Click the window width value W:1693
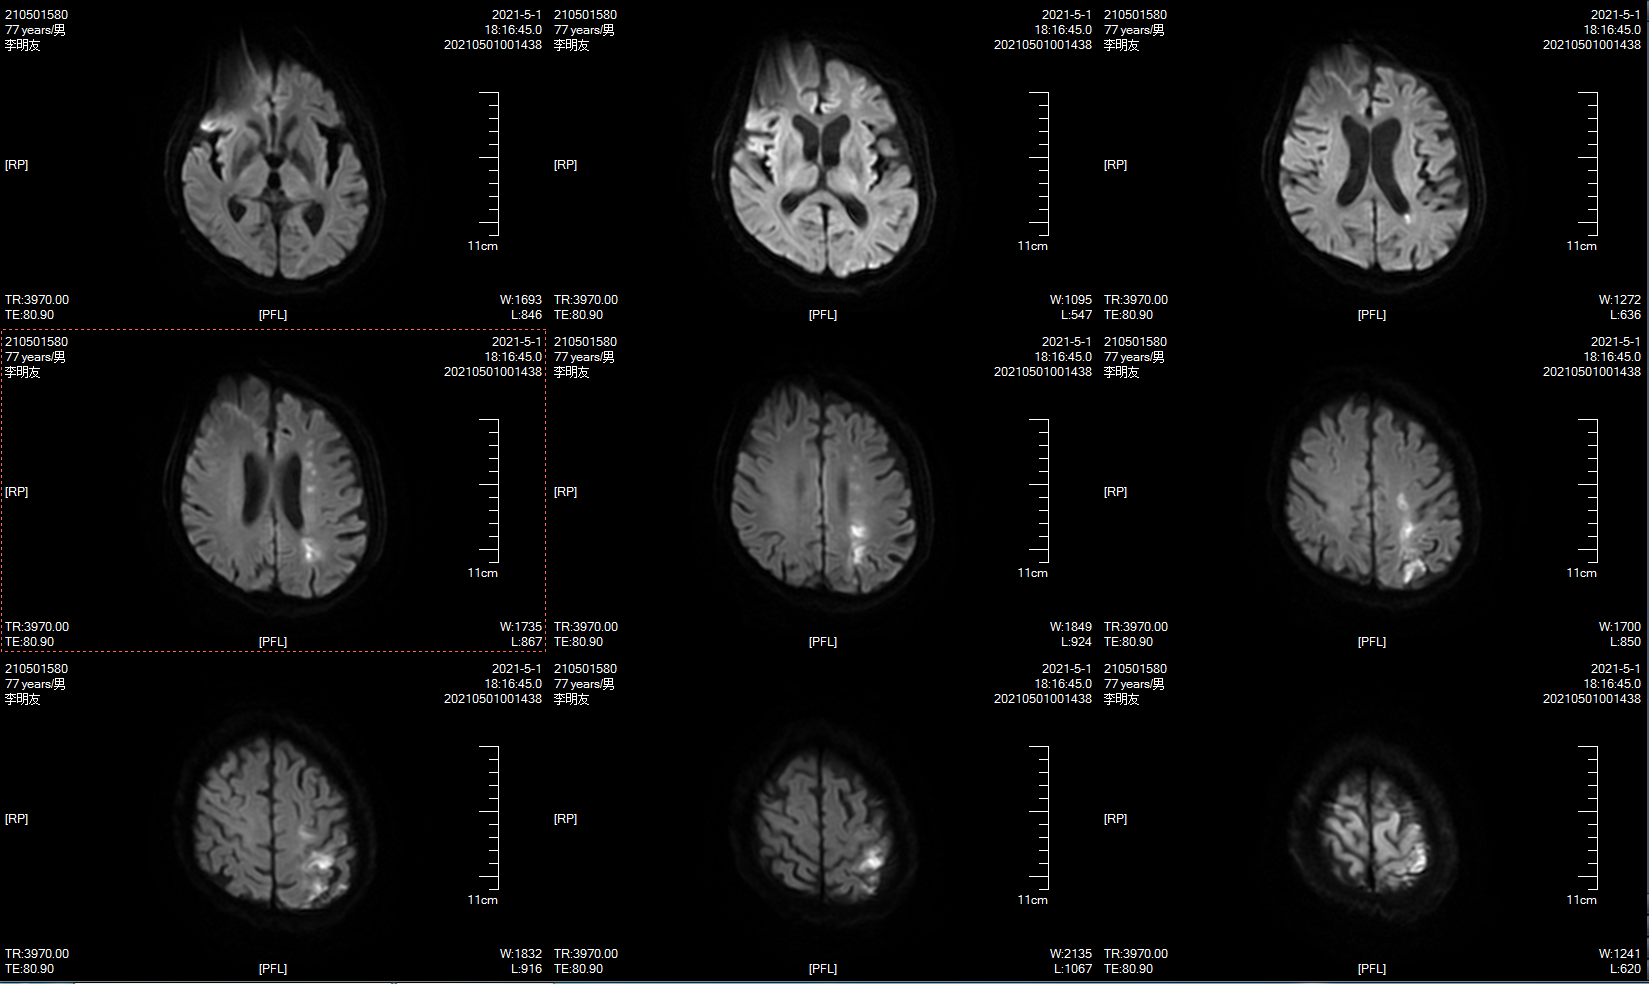The image size is (1649, 984). click(x=520, y=299)
